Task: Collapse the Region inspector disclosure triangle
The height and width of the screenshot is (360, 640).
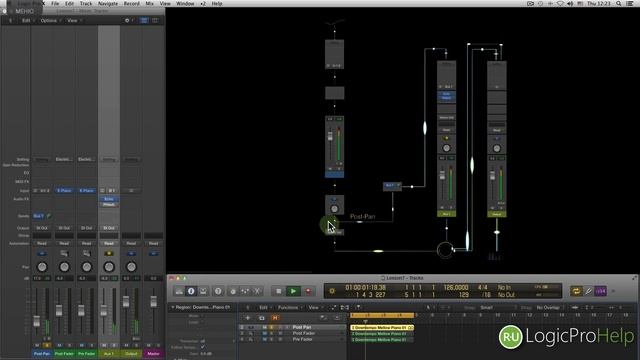Action: (x=172, y=307)
